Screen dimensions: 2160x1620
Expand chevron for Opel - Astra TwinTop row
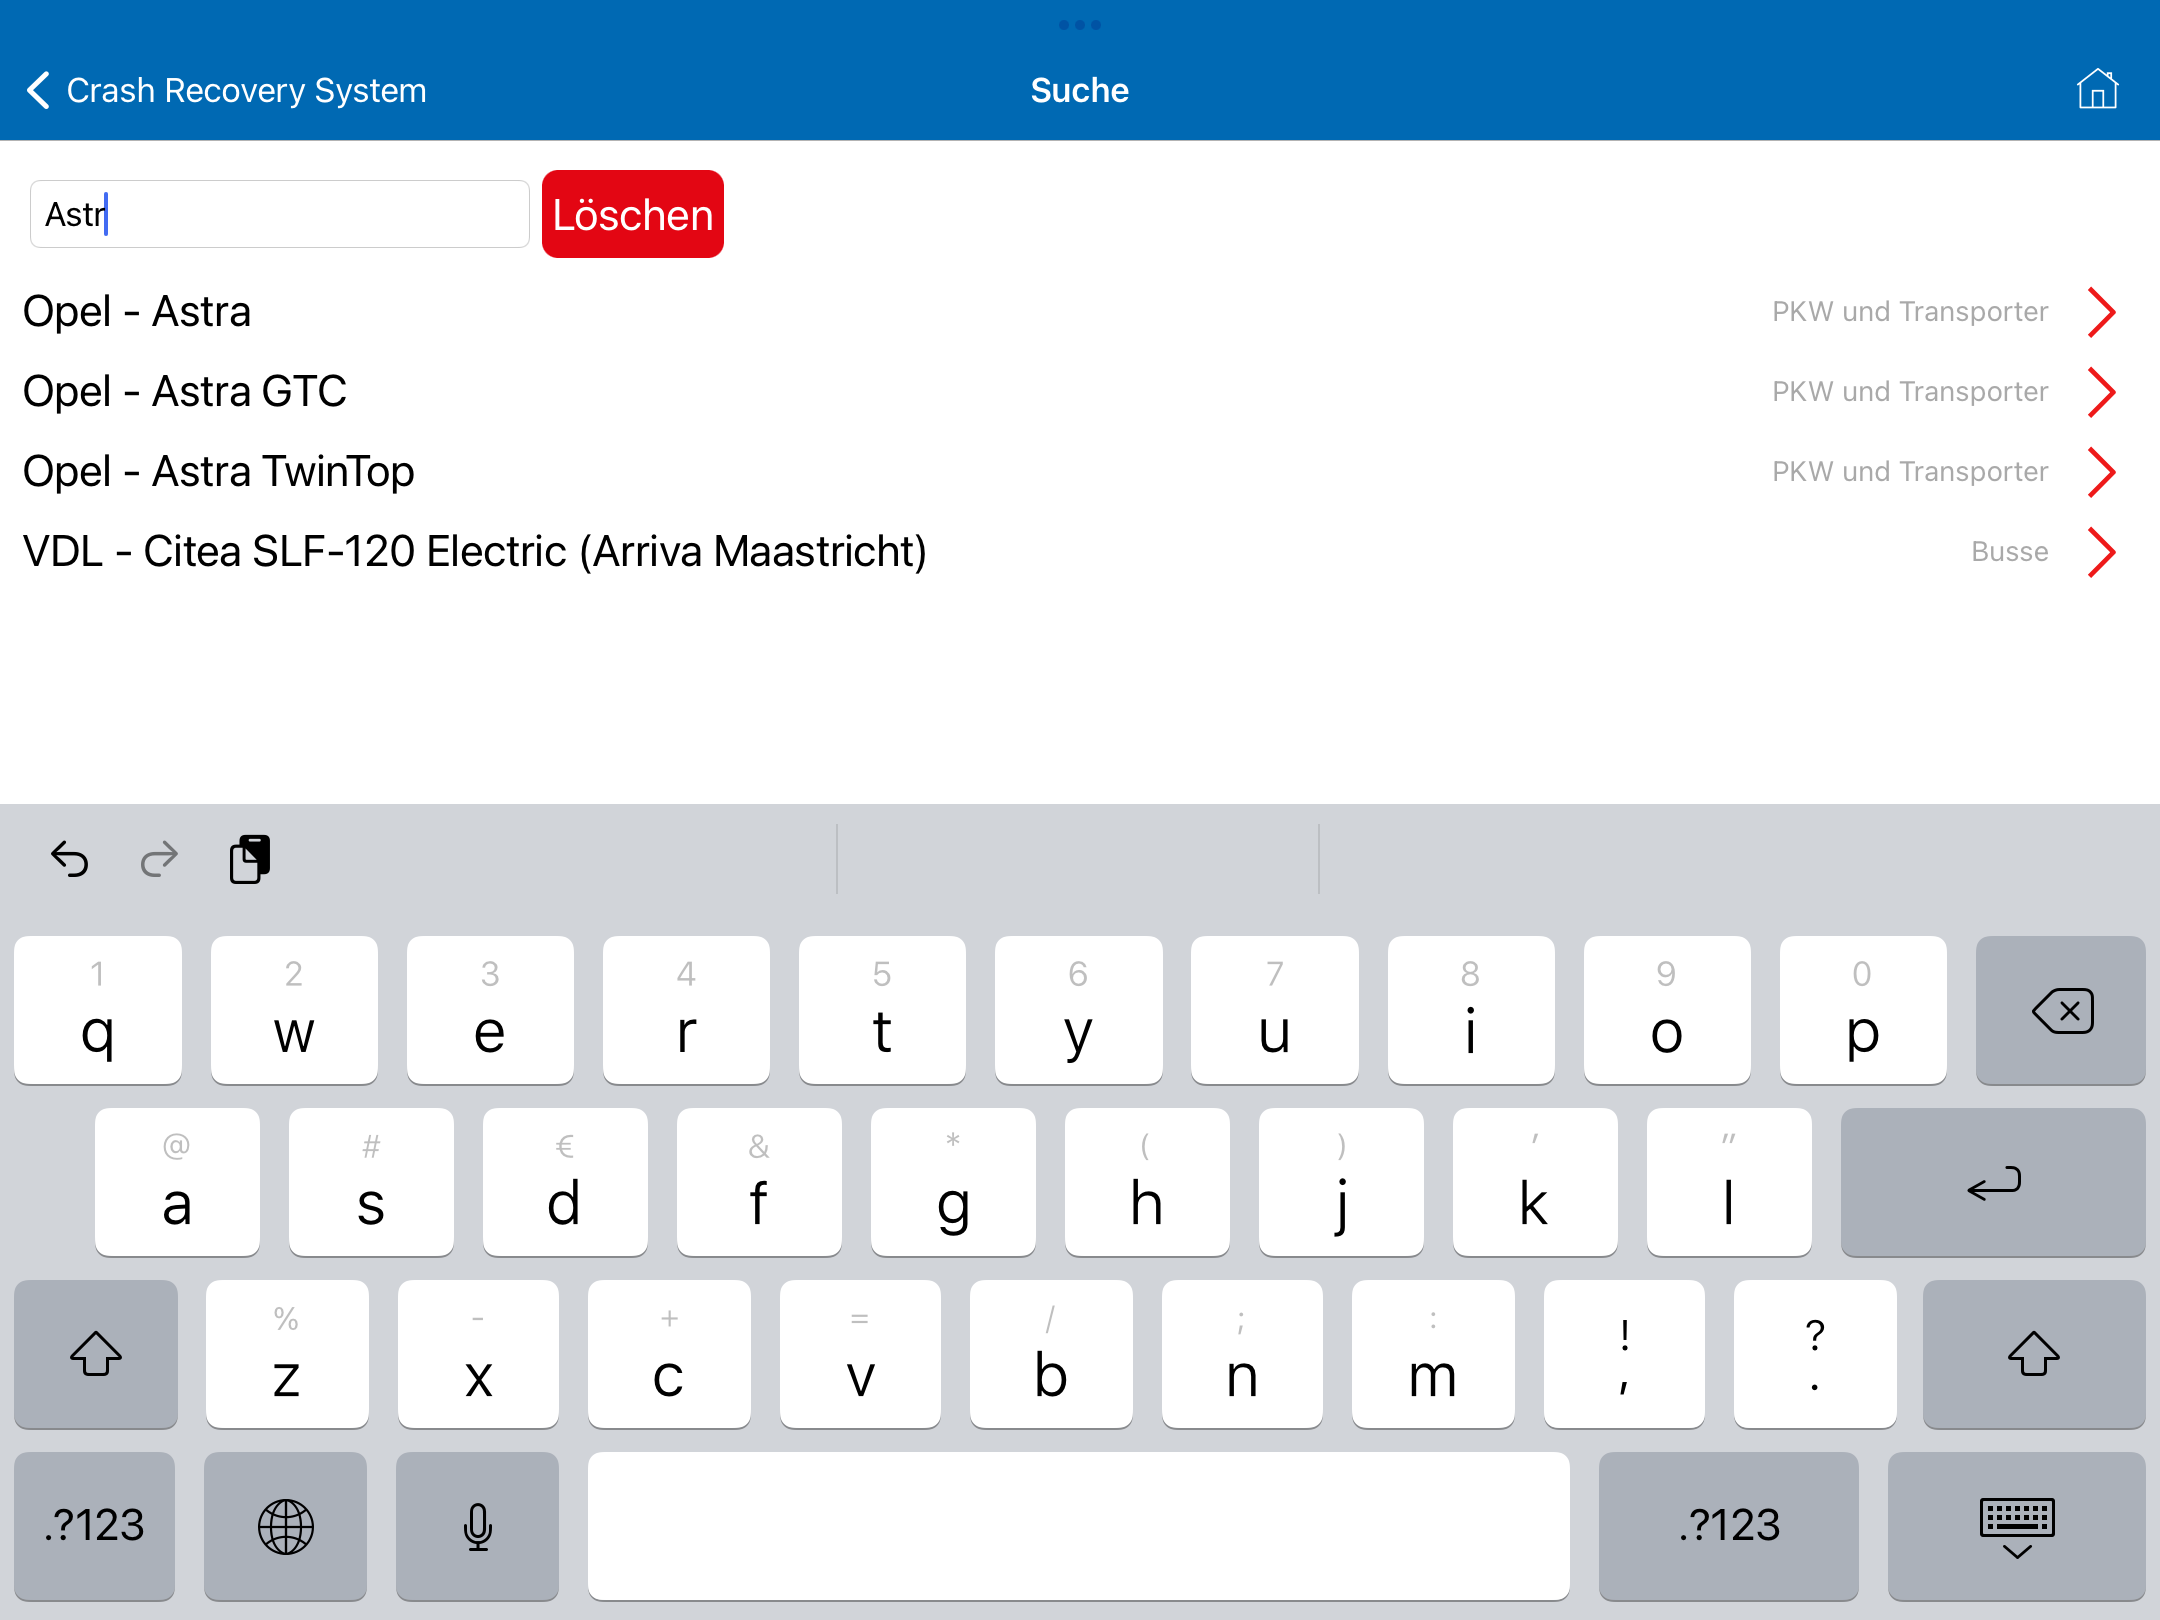click(x=2102, y=472)
